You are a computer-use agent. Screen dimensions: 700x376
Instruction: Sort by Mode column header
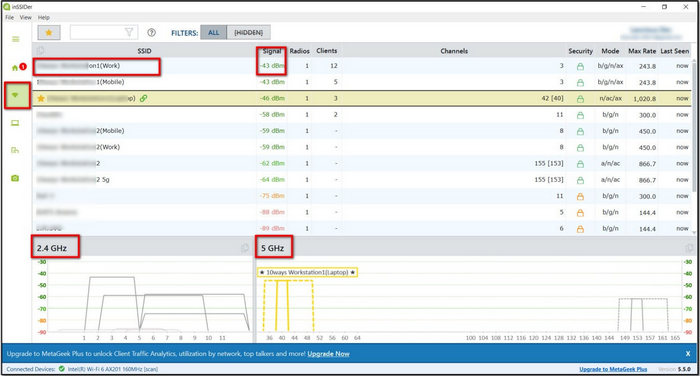point(610,51)
